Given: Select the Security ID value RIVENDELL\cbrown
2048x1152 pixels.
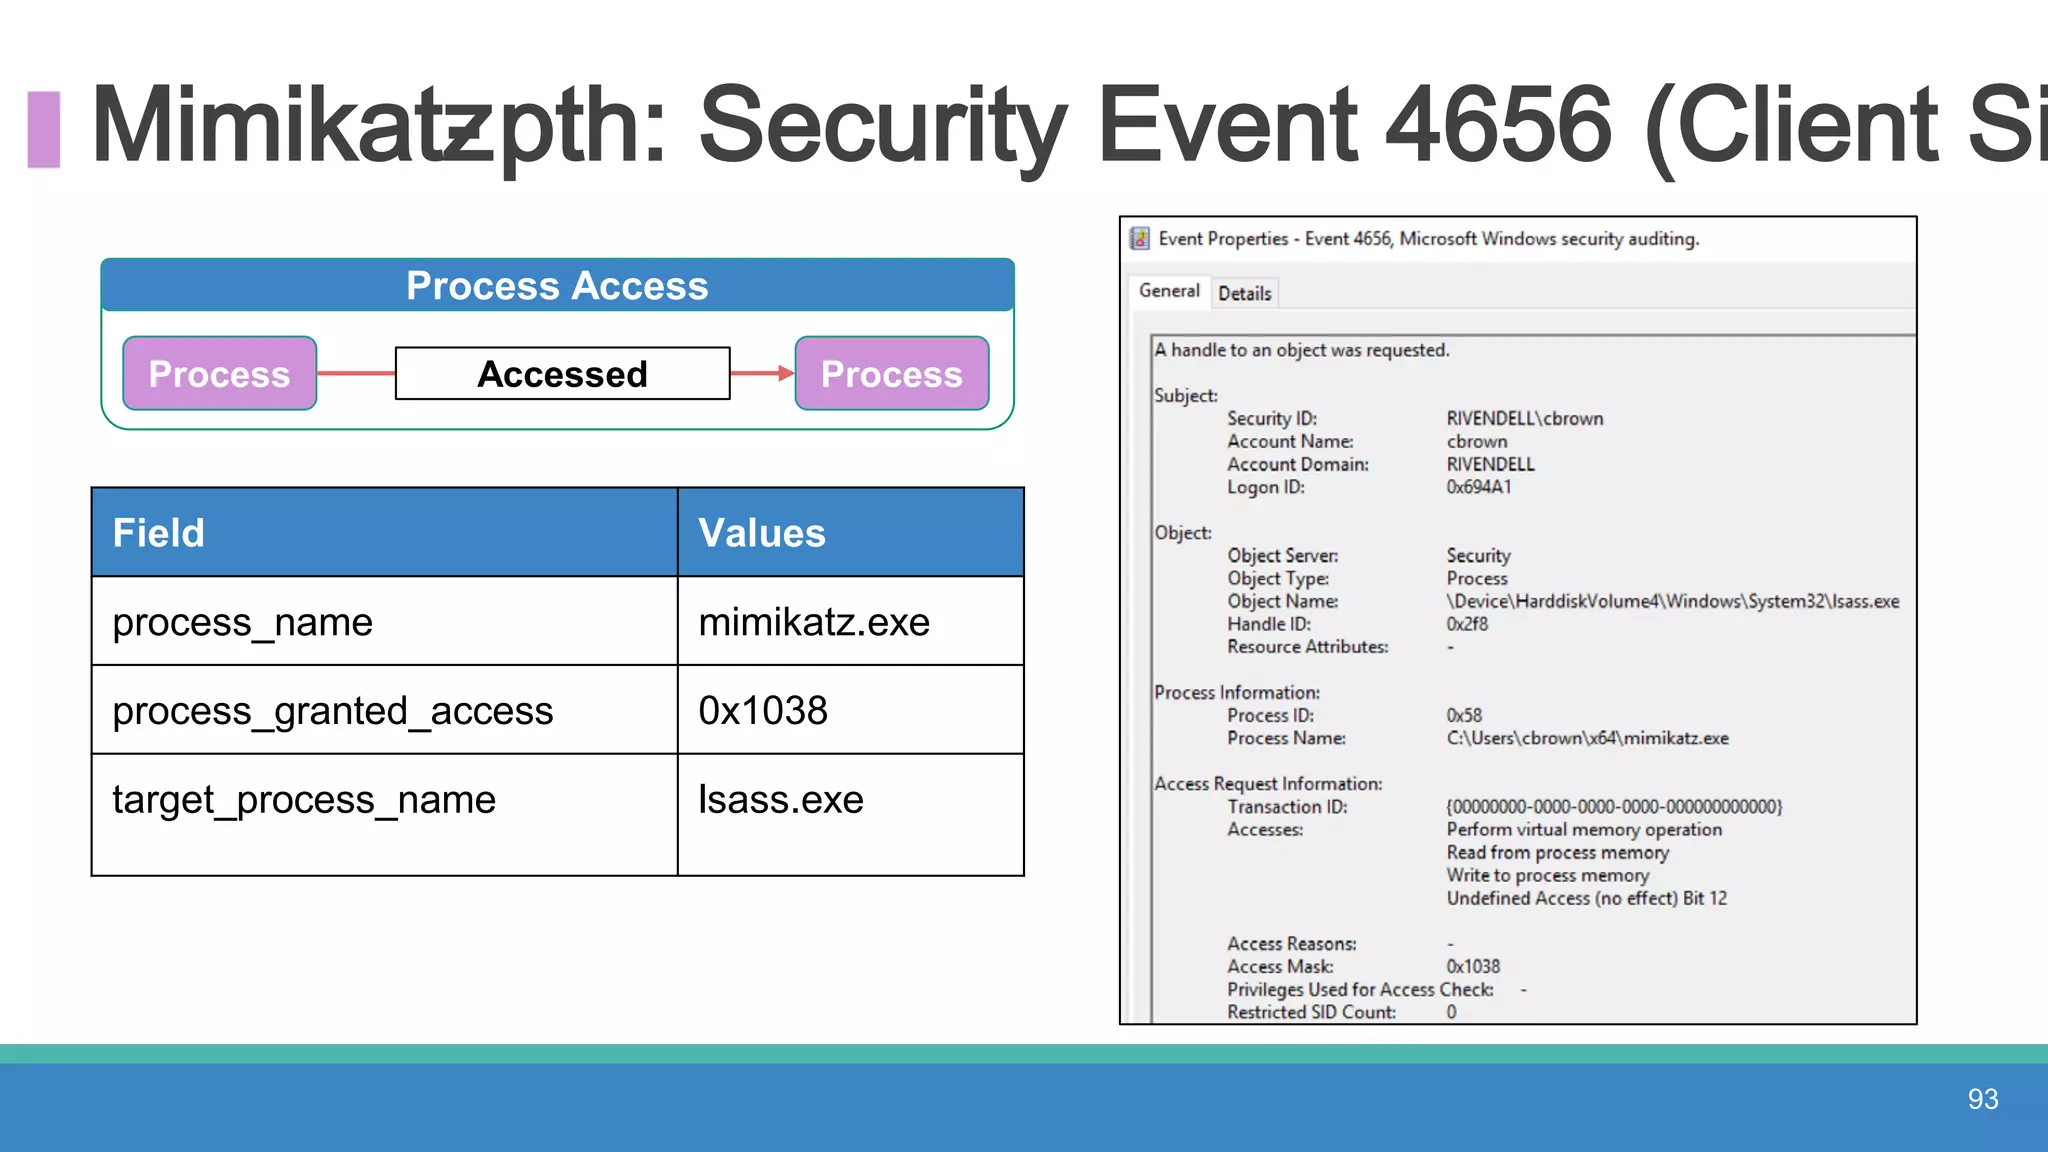Looking at the screenshot, I should click(x=1525, y=418).
